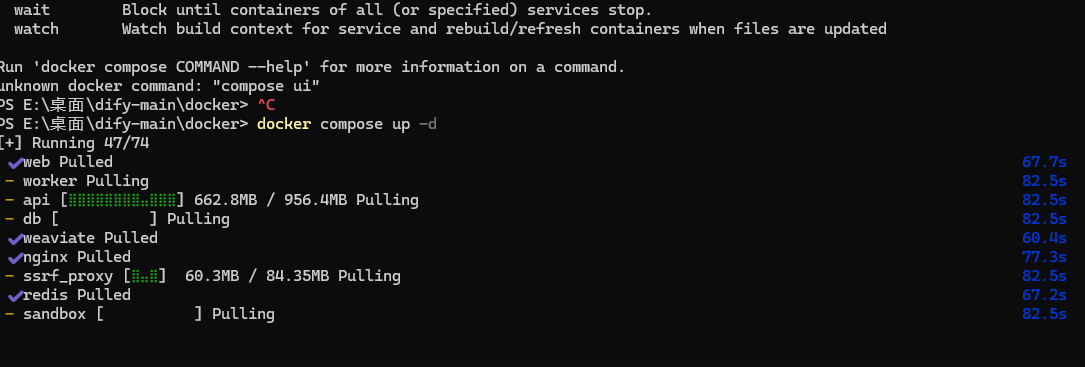Click the yellow dash beside api line
1085x367 pixels.
point(10,201)
